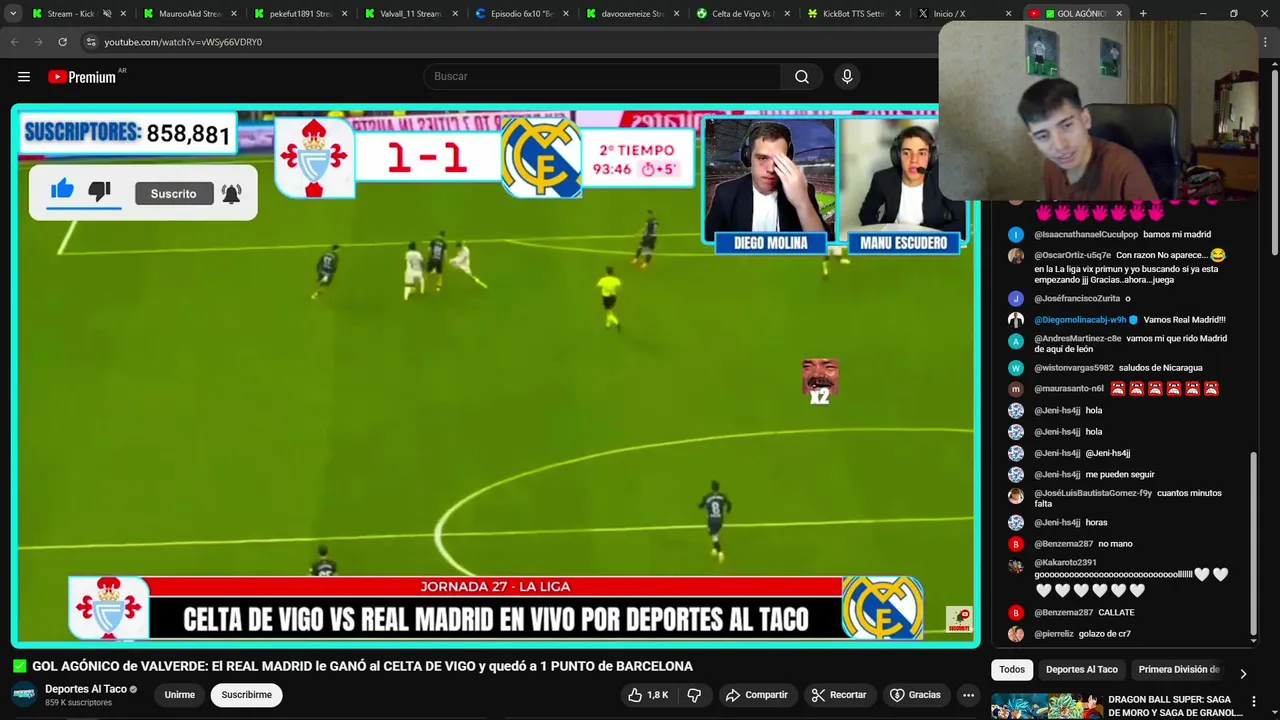
Task: Show next category chips with arrow
Action: 1243,674
